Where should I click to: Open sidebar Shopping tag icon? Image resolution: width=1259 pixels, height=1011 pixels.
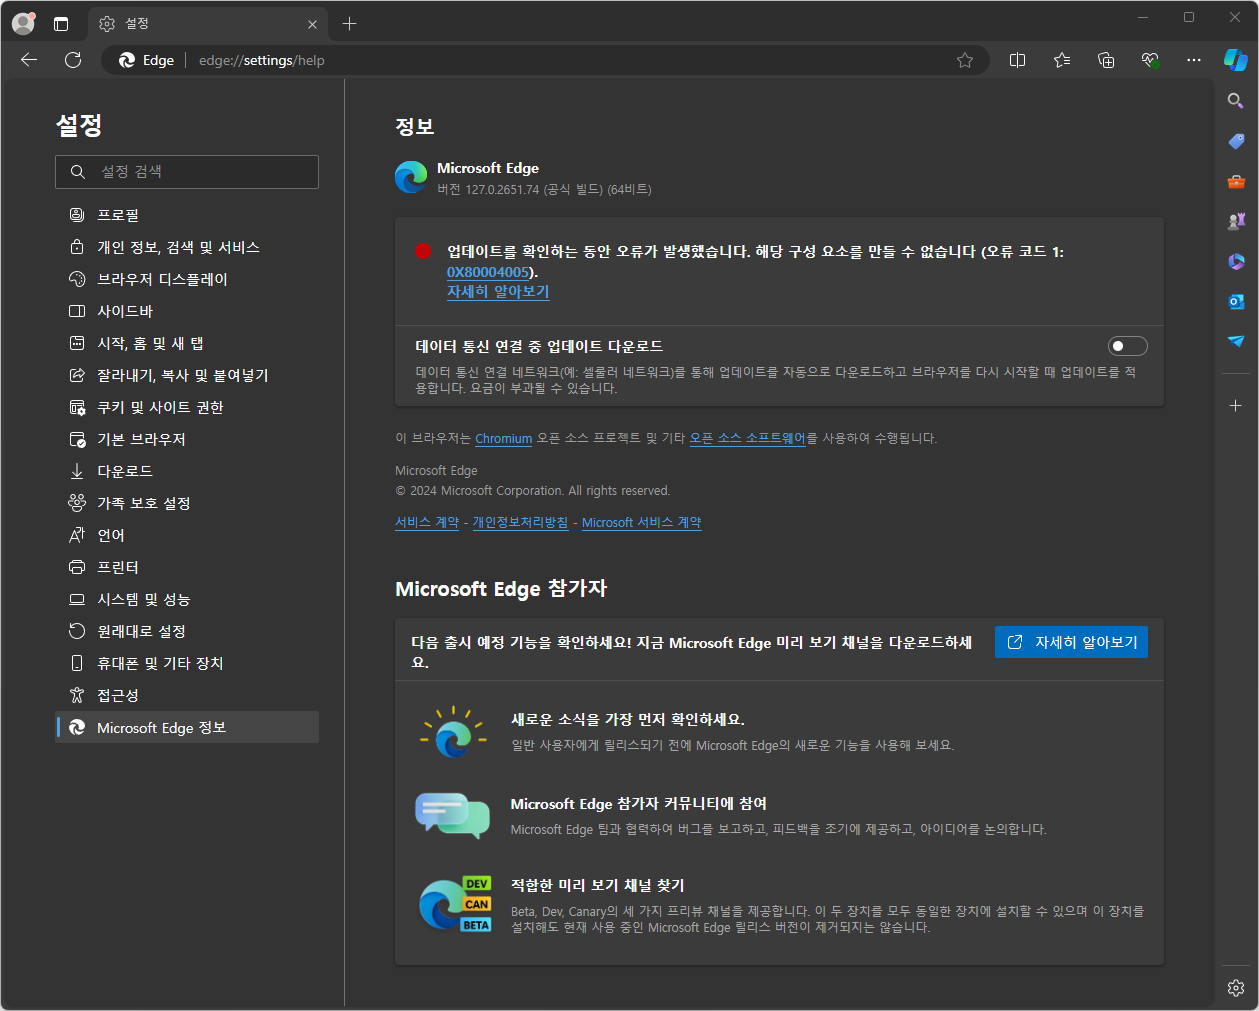(1236, 141)
